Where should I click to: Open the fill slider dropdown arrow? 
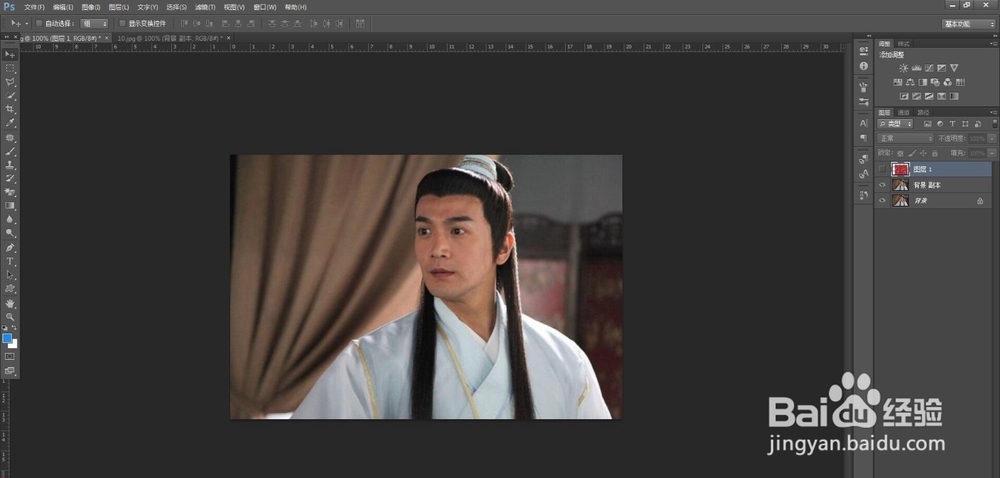point(992,153)
